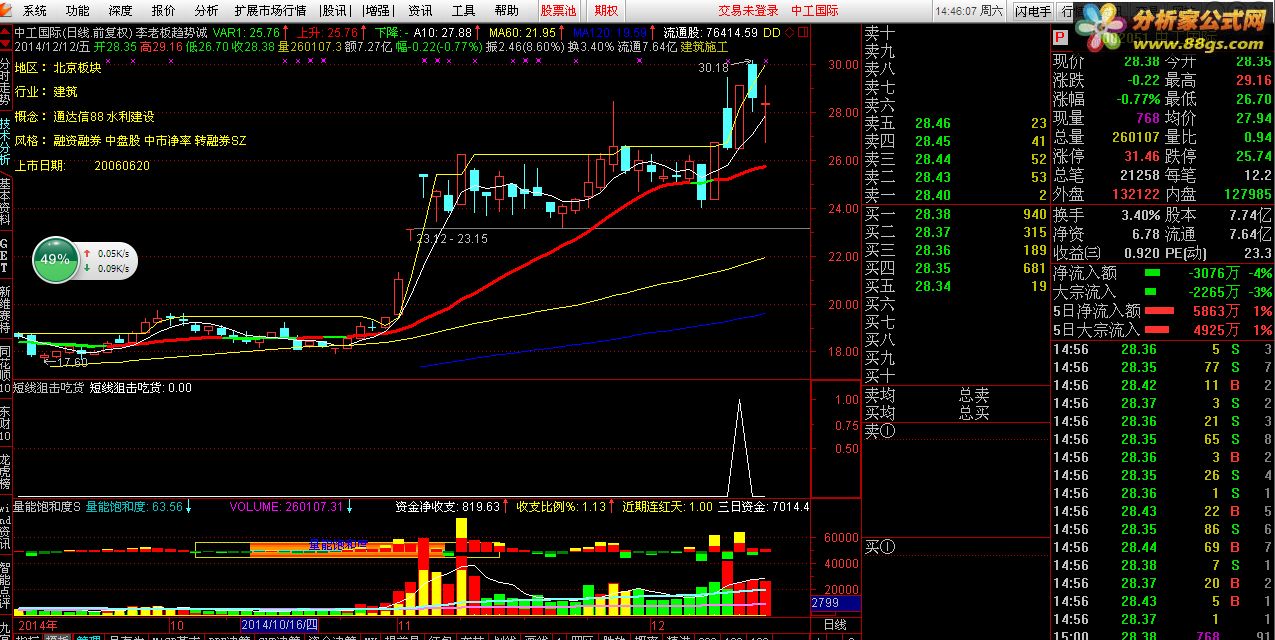Open the red 股票池 stock pool

pos(558,11)
